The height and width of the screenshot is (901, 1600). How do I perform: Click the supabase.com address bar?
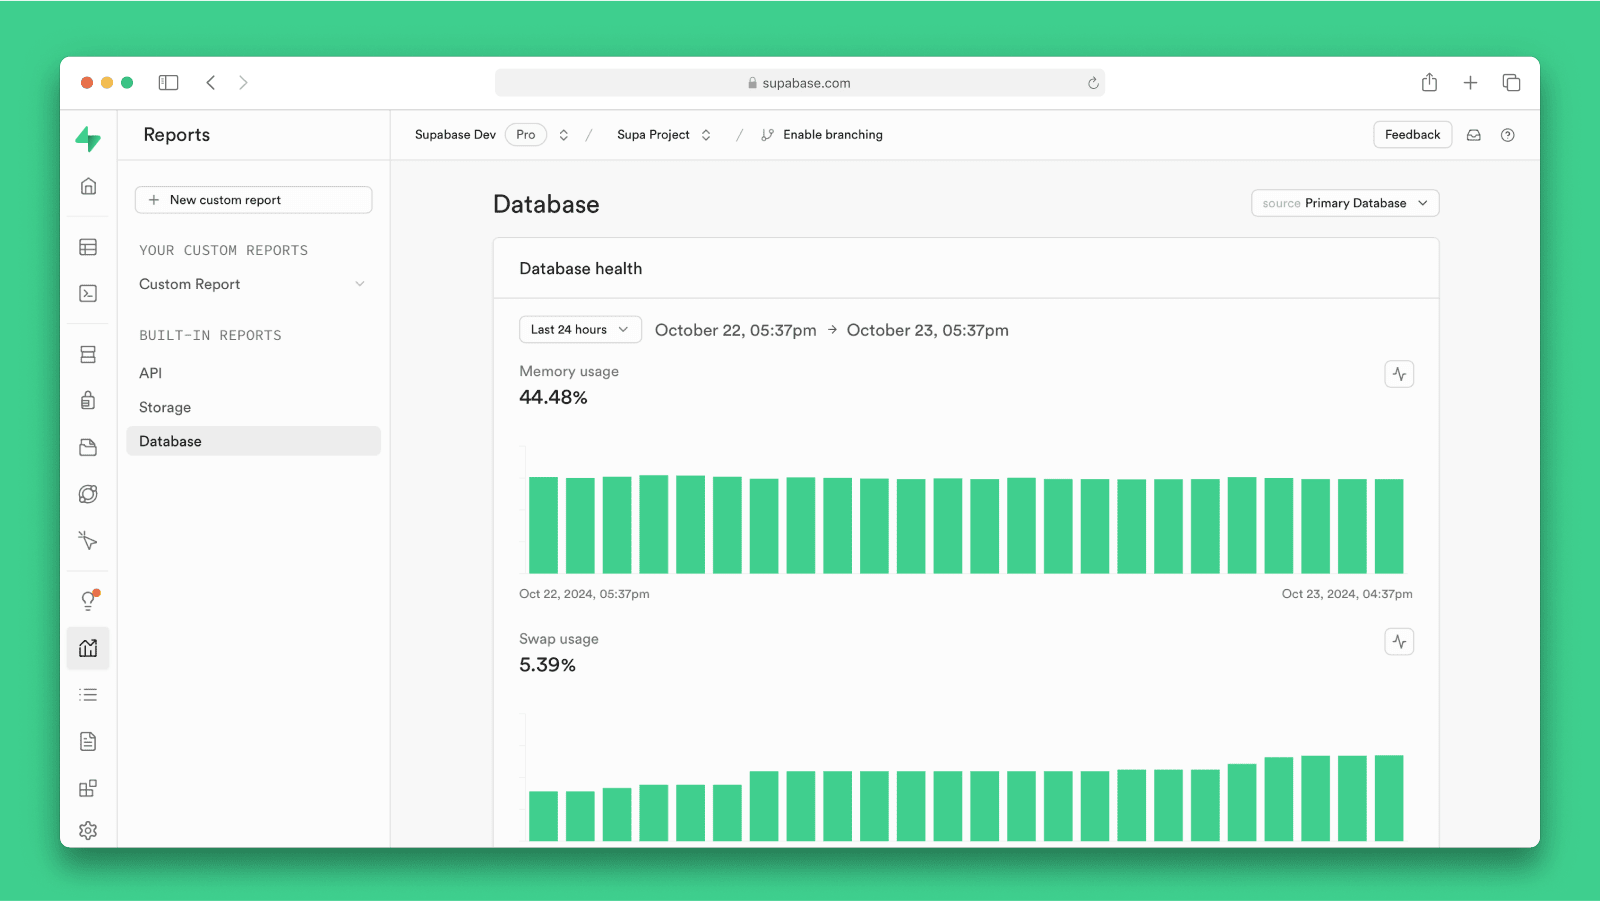tap(799, 83)
